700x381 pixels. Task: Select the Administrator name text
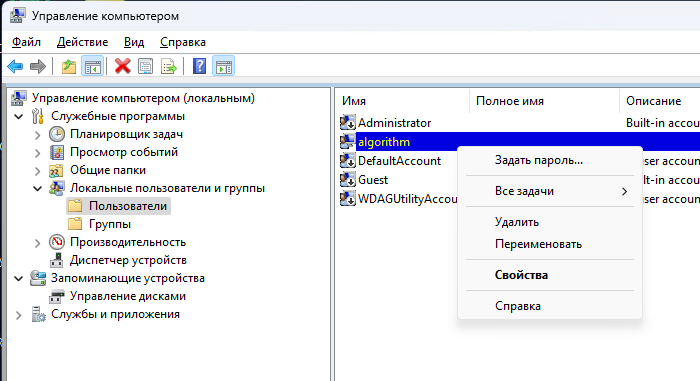coord(395,122)
